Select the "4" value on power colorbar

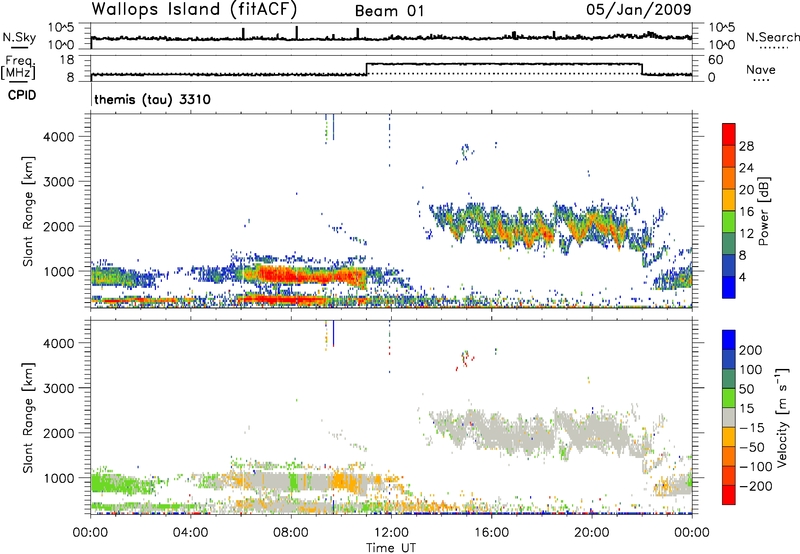click(x=742, y=277)
